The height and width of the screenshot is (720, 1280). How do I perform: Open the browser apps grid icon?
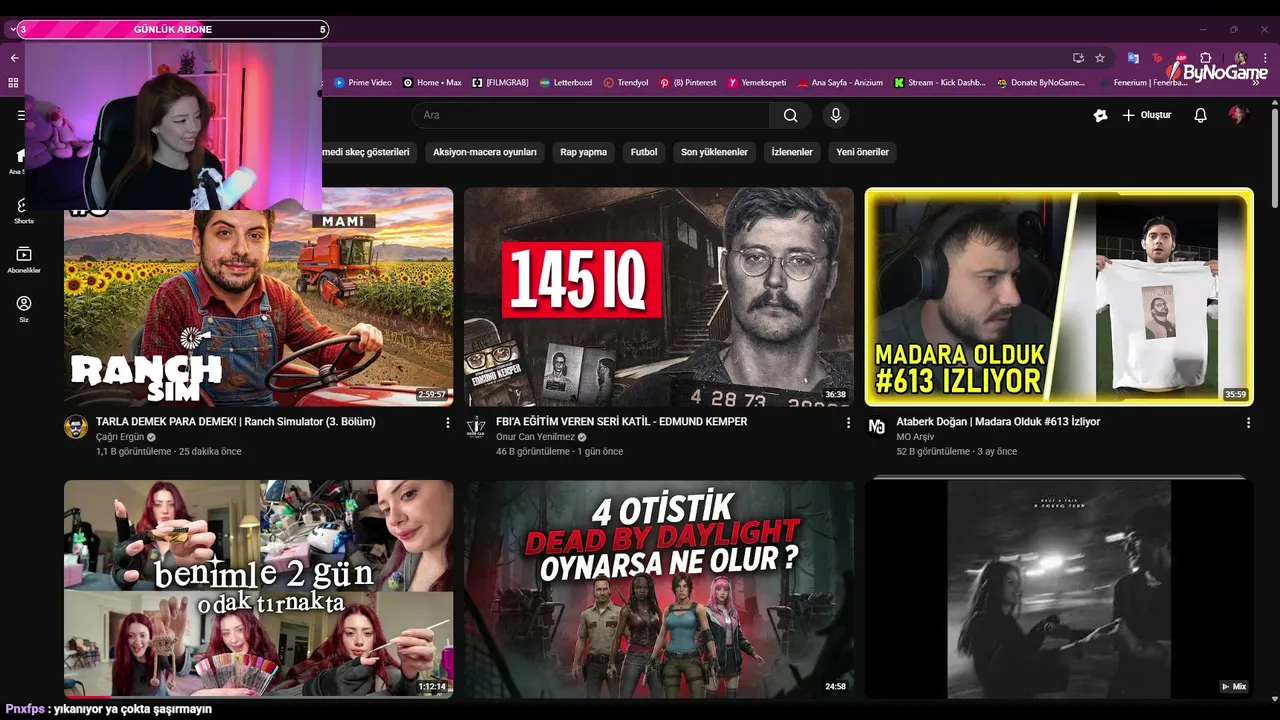pyautogui.click(x=13, y=83)
